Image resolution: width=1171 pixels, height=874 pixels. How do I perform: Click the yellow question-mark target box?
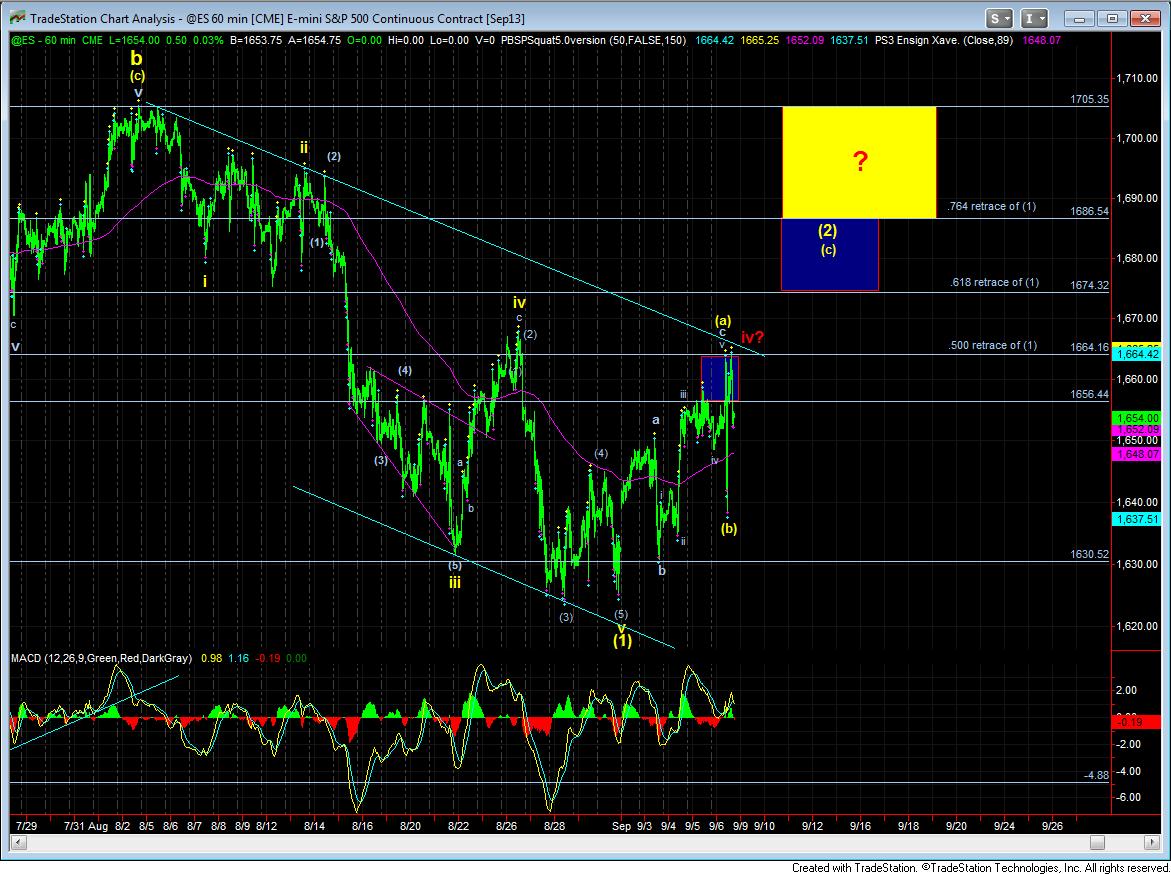(859, 162)
